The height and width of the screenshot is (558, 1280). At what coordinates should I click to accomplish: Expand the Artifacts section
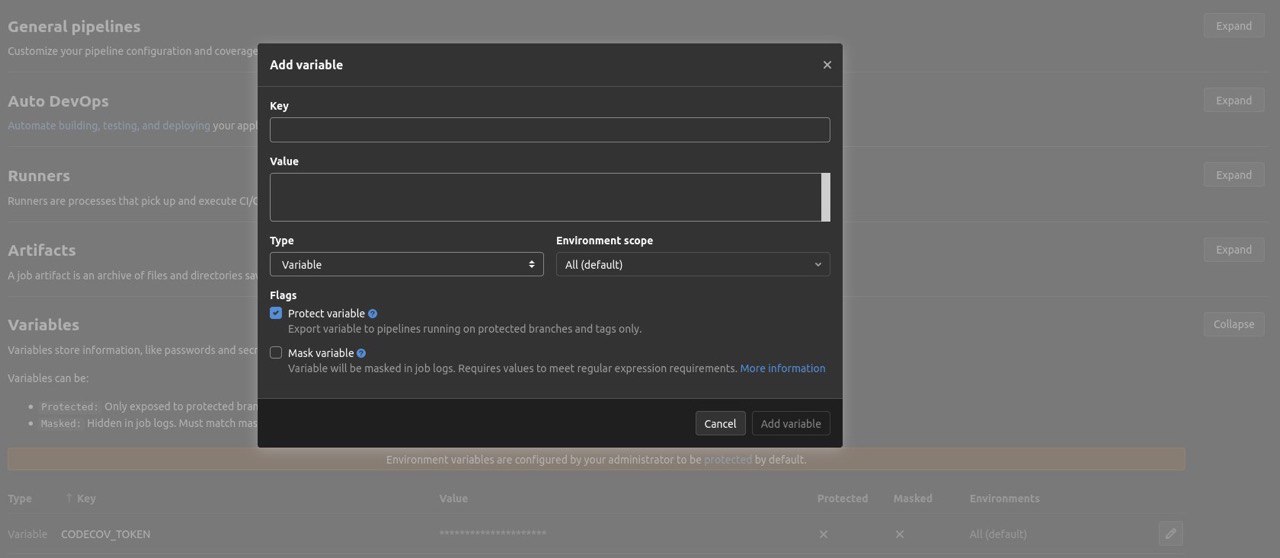tap(1234, 250)
